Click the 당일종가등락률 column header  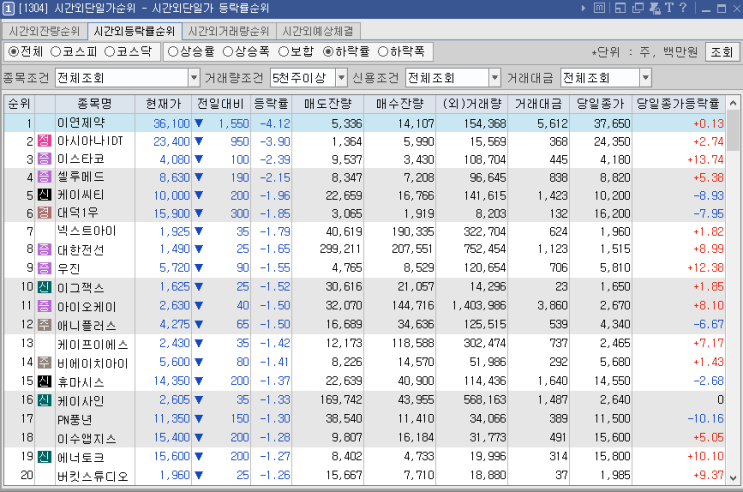pos(678,103)
